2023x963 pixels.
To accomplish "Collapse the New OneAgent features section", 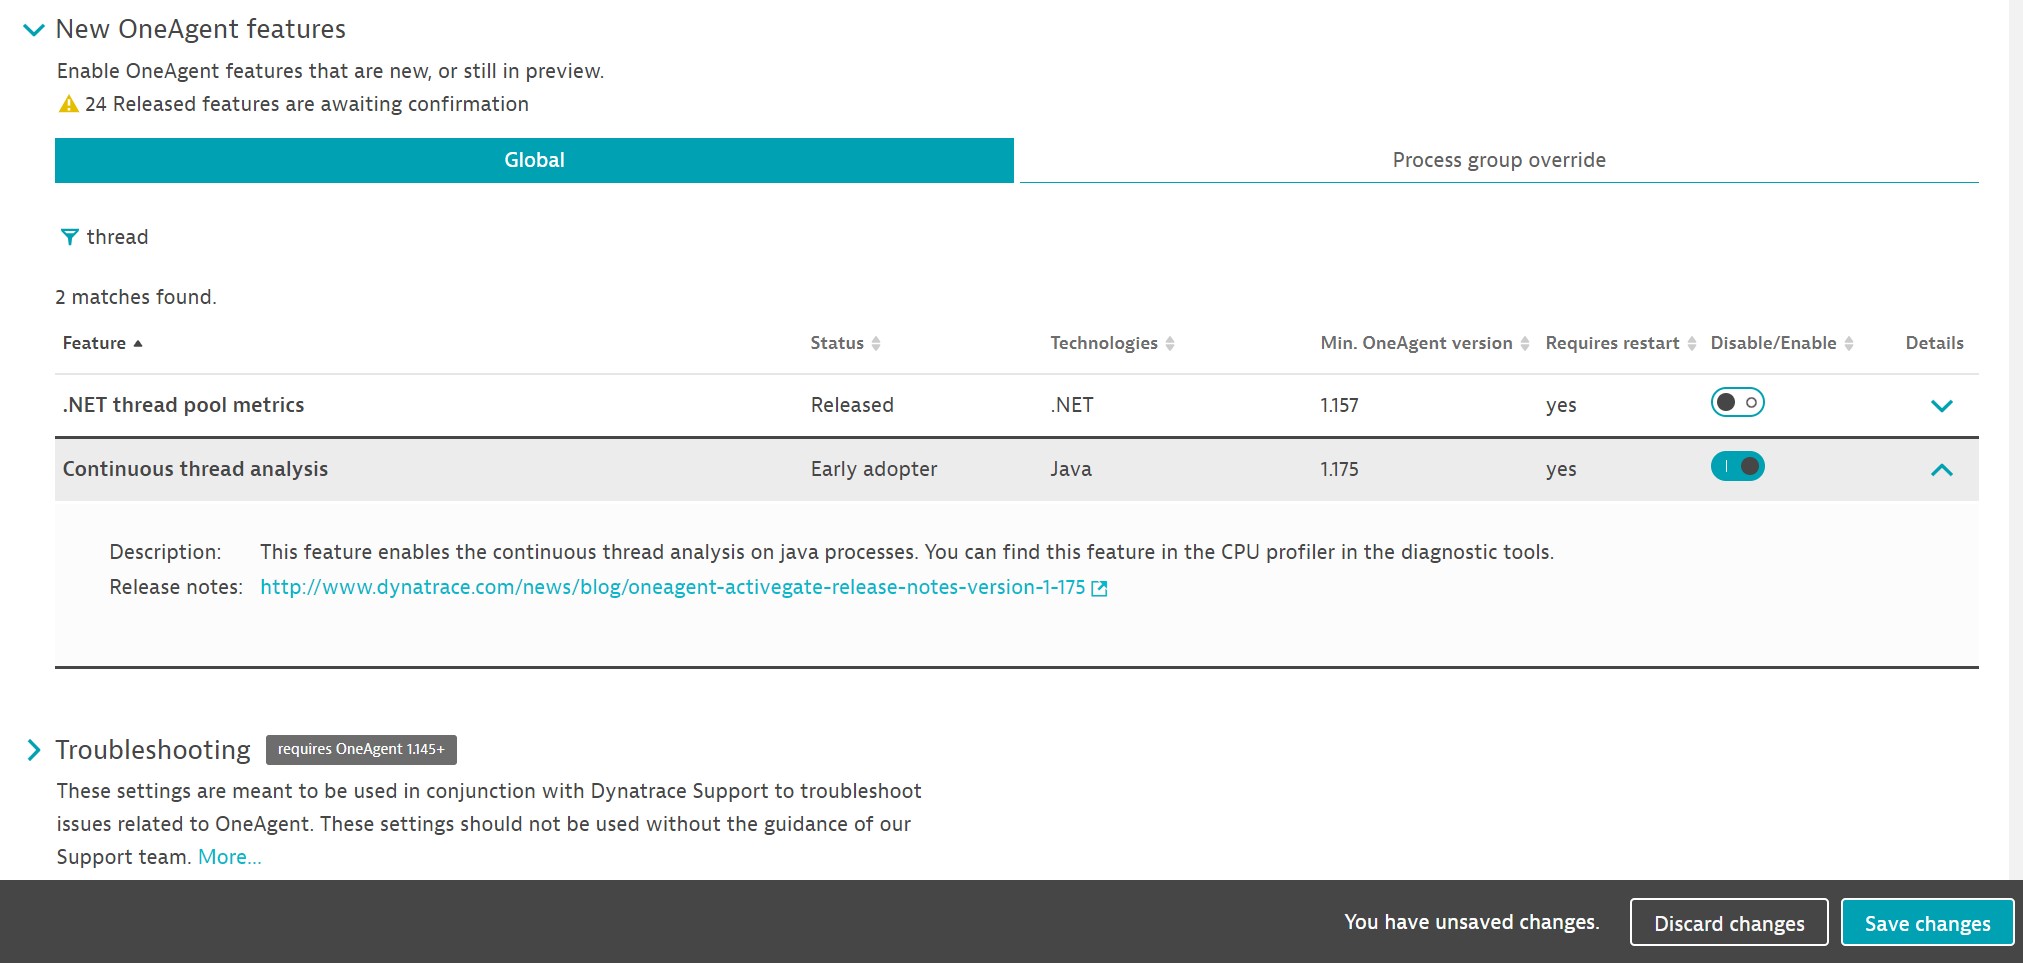I will (x=34, y=30).
